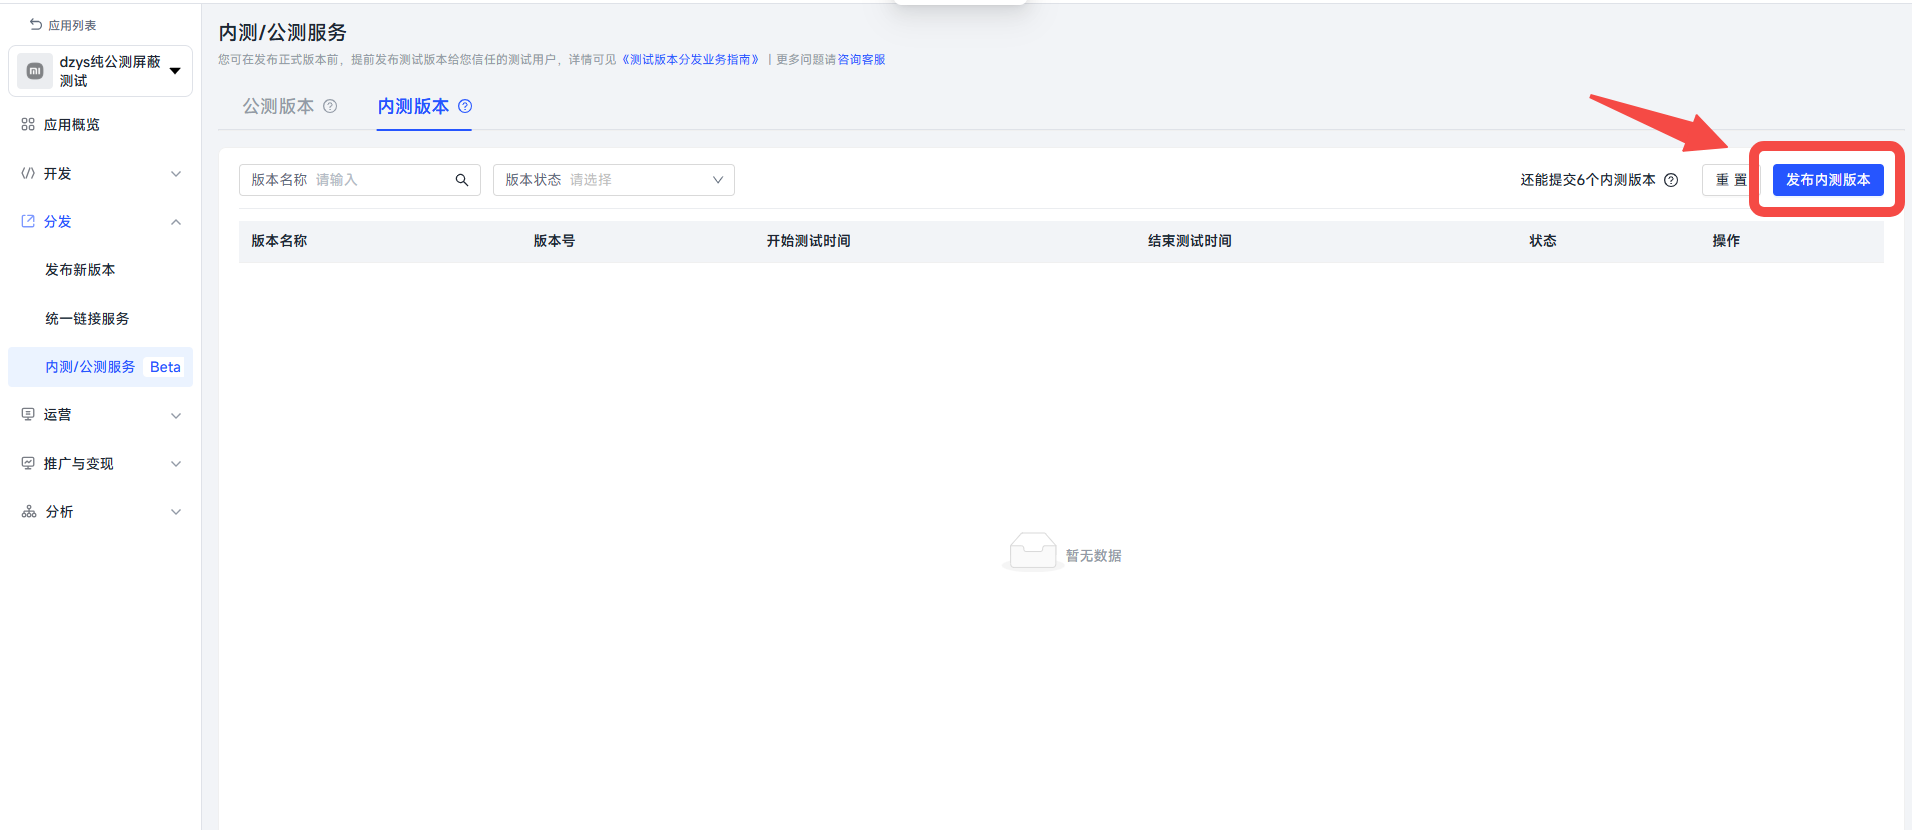
Task: Click the 还能提交6个内测版本 text
Action: (1588, 180)
